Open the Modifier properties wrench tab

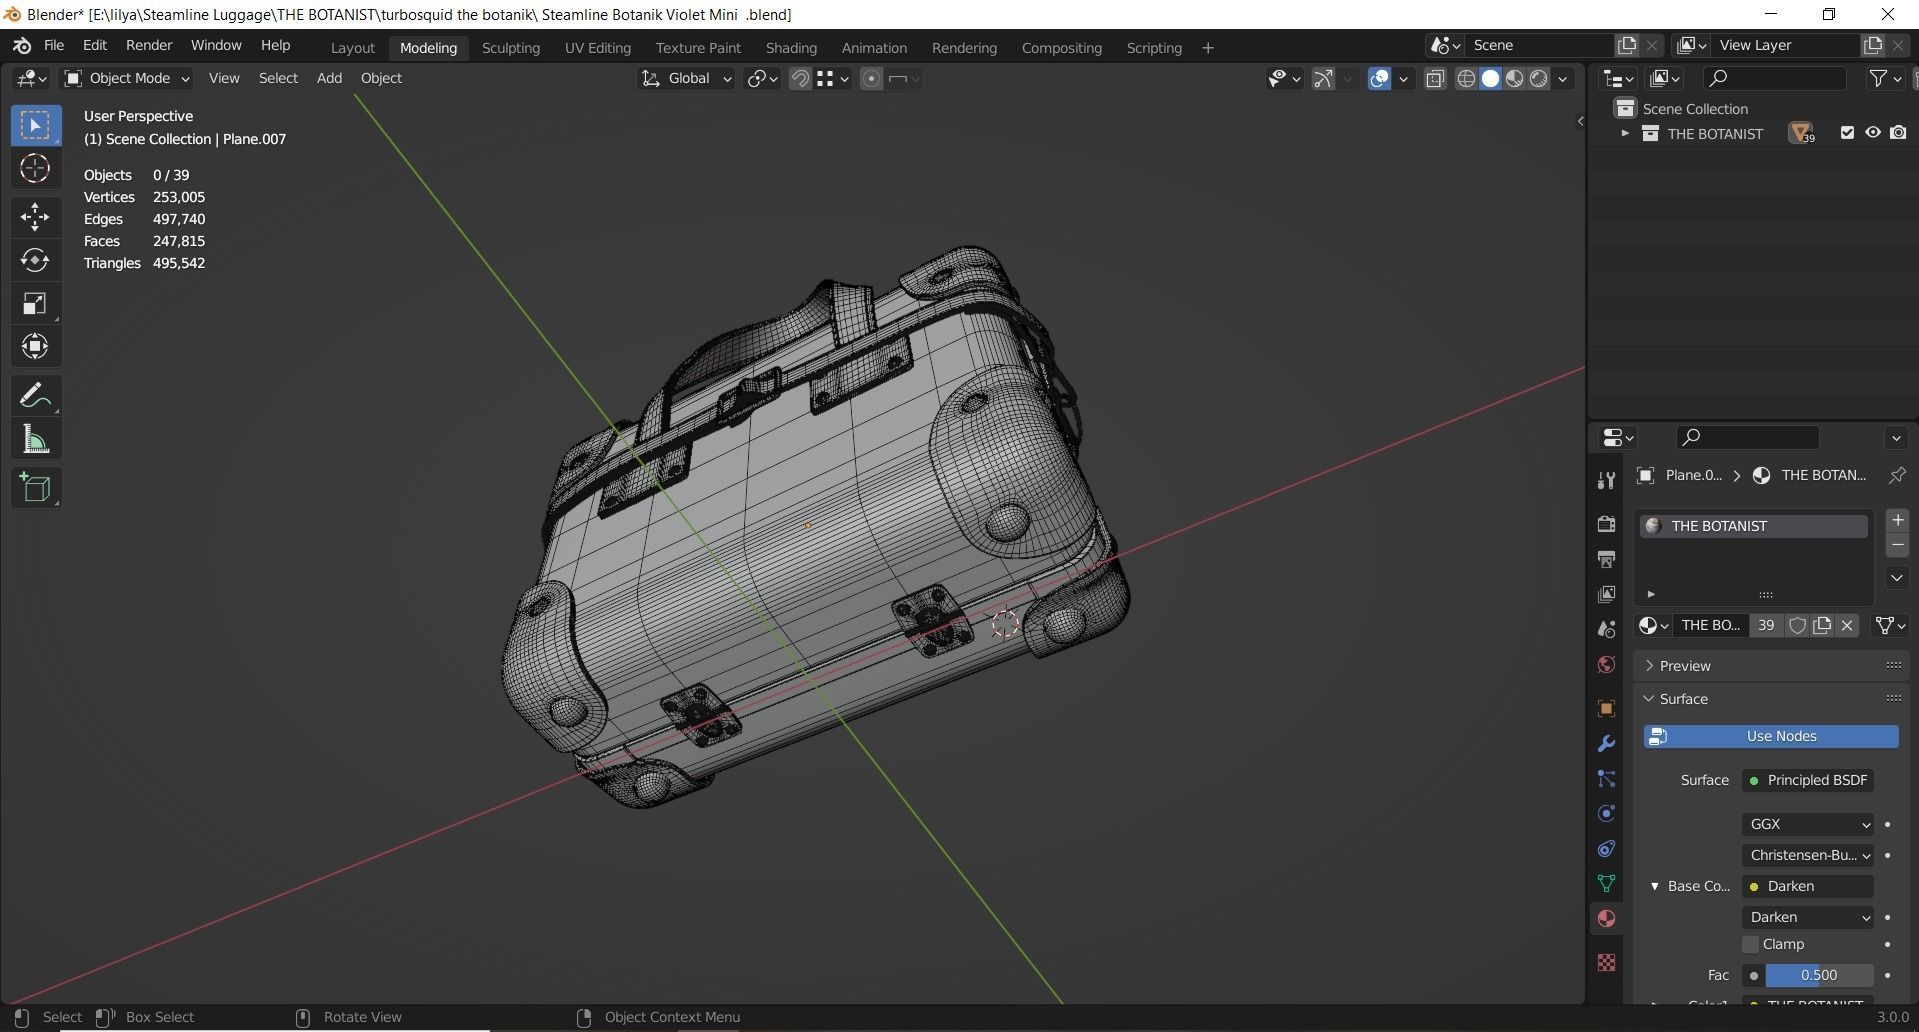point(1606,744)
